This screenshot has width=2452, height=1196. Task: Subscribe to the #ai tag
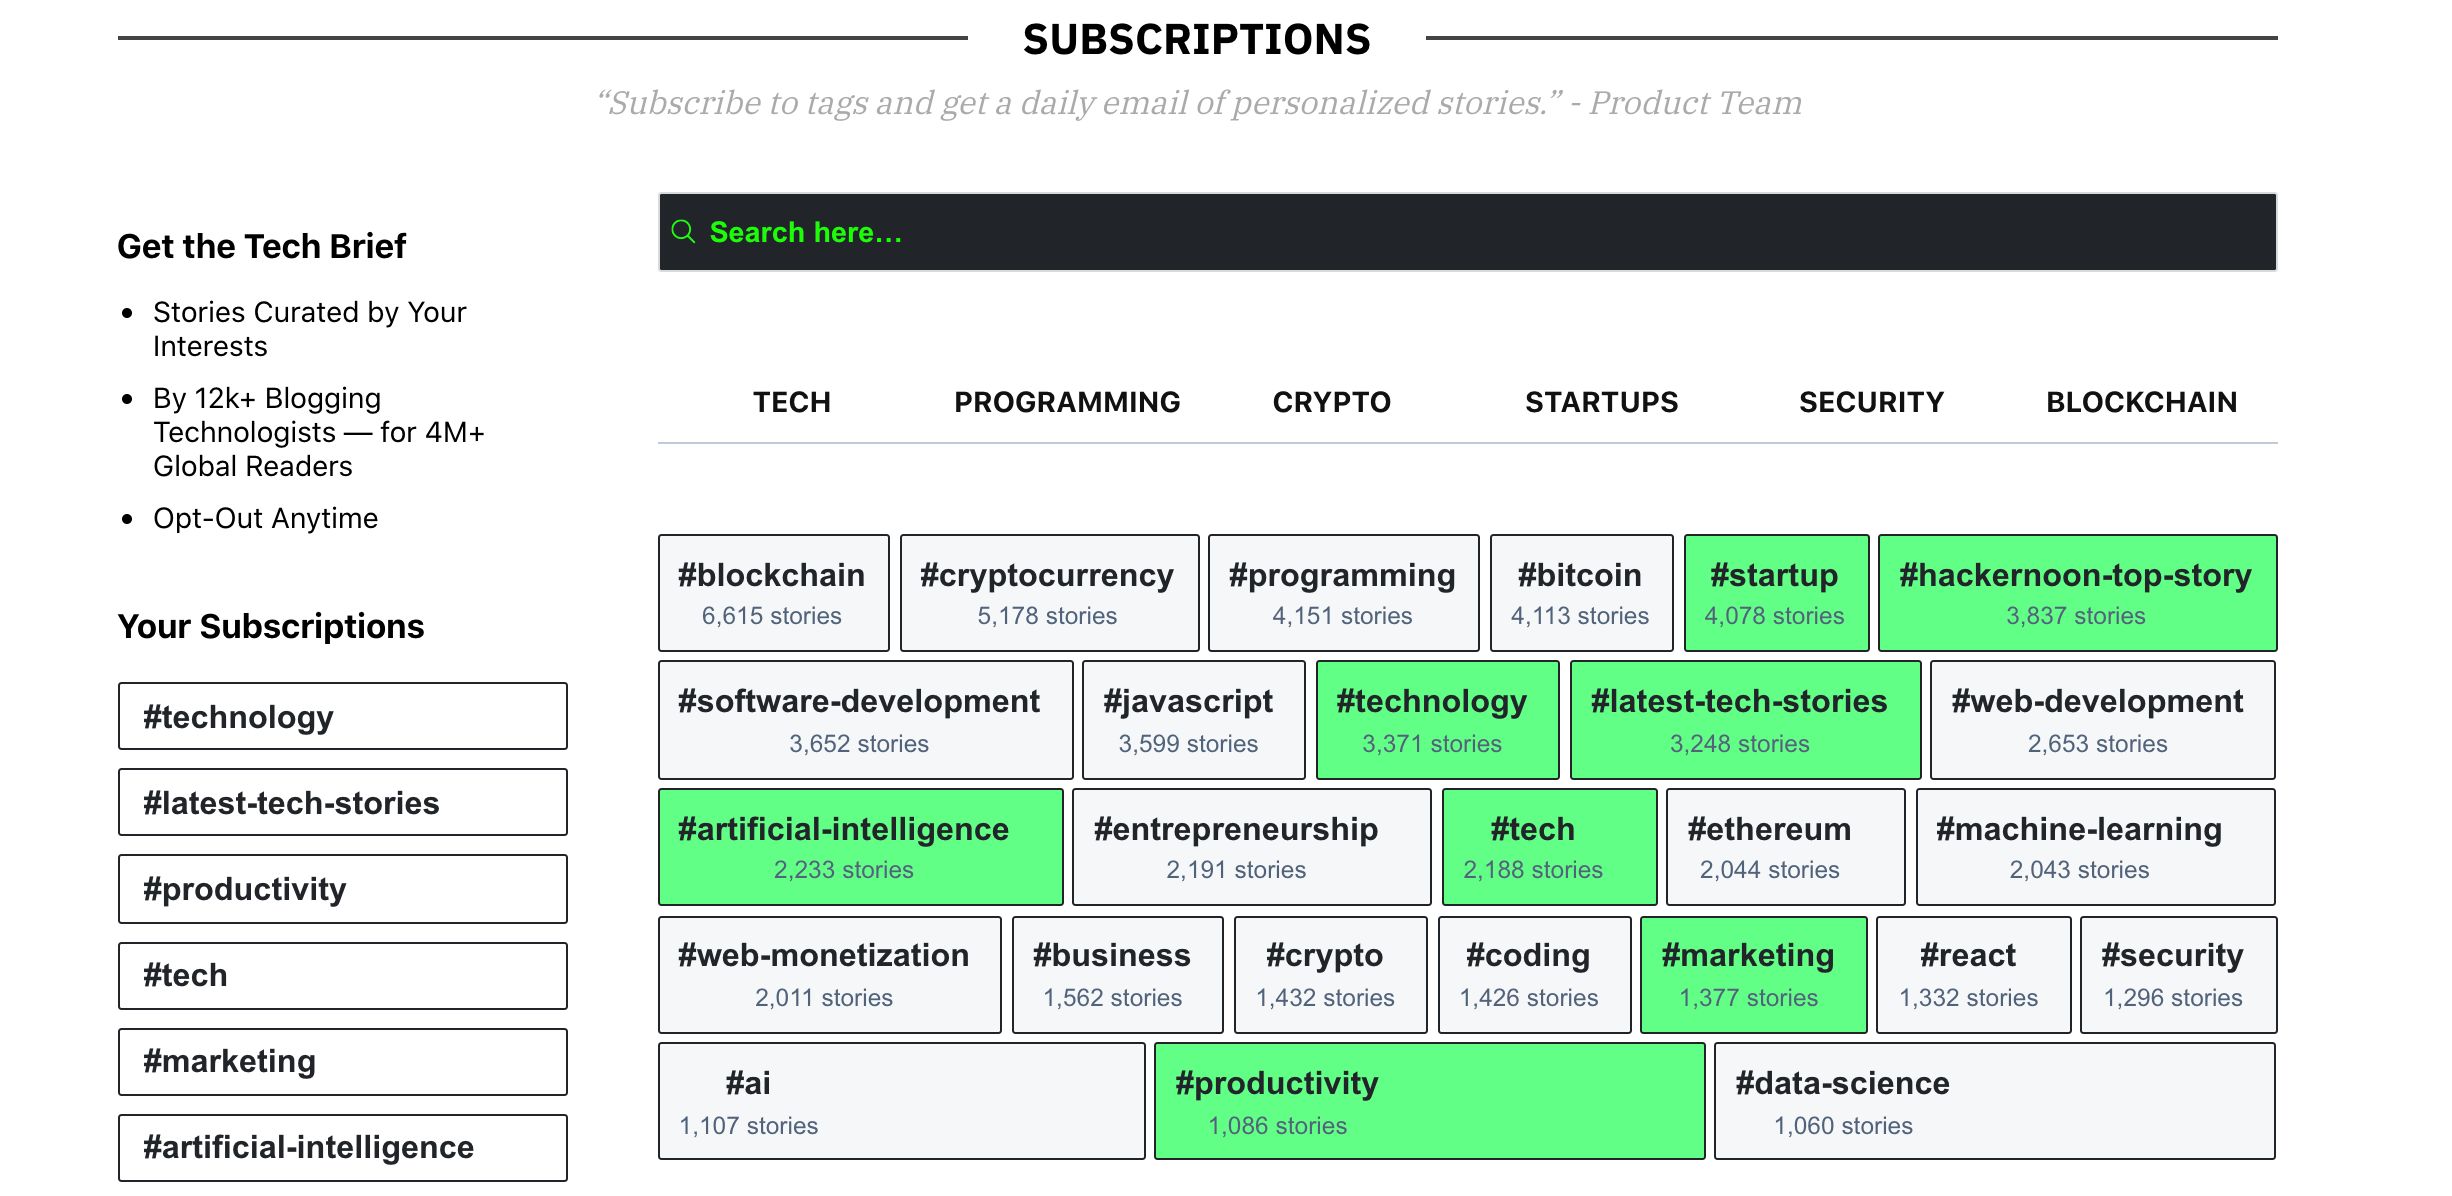(x=900, y=1101)
